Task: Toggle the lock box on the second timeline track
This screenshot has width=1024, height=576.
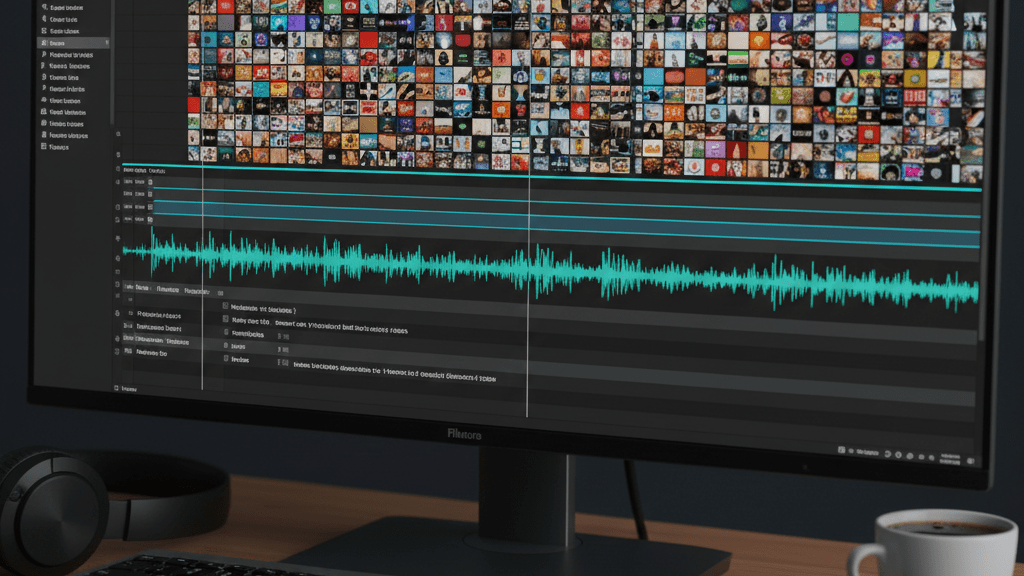Action: (150, 182)
